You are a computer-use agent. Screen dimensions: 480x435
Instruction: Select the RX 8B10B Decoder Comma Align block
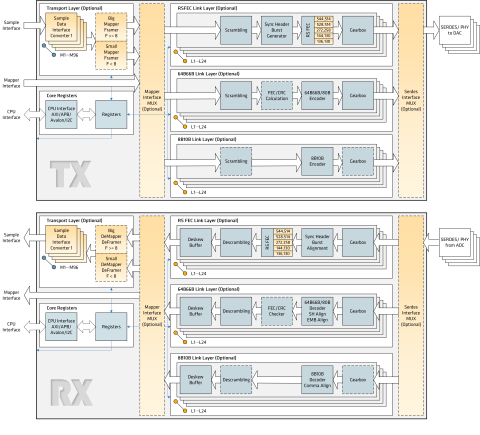click(317, 380)
